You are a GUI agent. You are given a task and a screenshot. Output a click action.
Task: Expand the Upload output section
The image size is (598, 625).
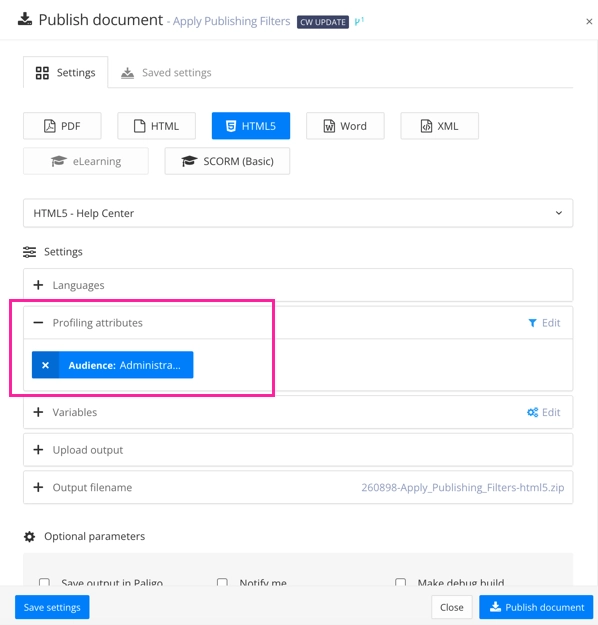click(x=38, y=450)
